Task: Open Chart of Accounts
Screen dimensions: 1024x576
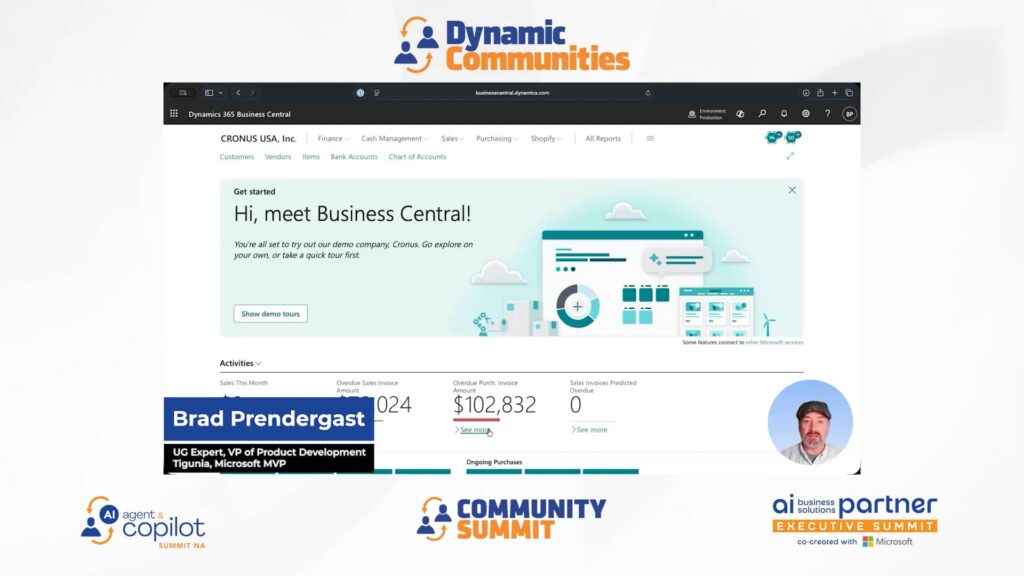Action: click(417, 157)
